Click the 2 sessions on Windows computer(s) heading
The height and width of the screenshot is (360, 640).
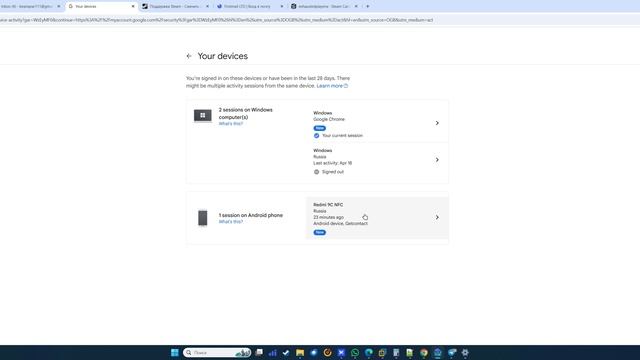coord(246,113)
